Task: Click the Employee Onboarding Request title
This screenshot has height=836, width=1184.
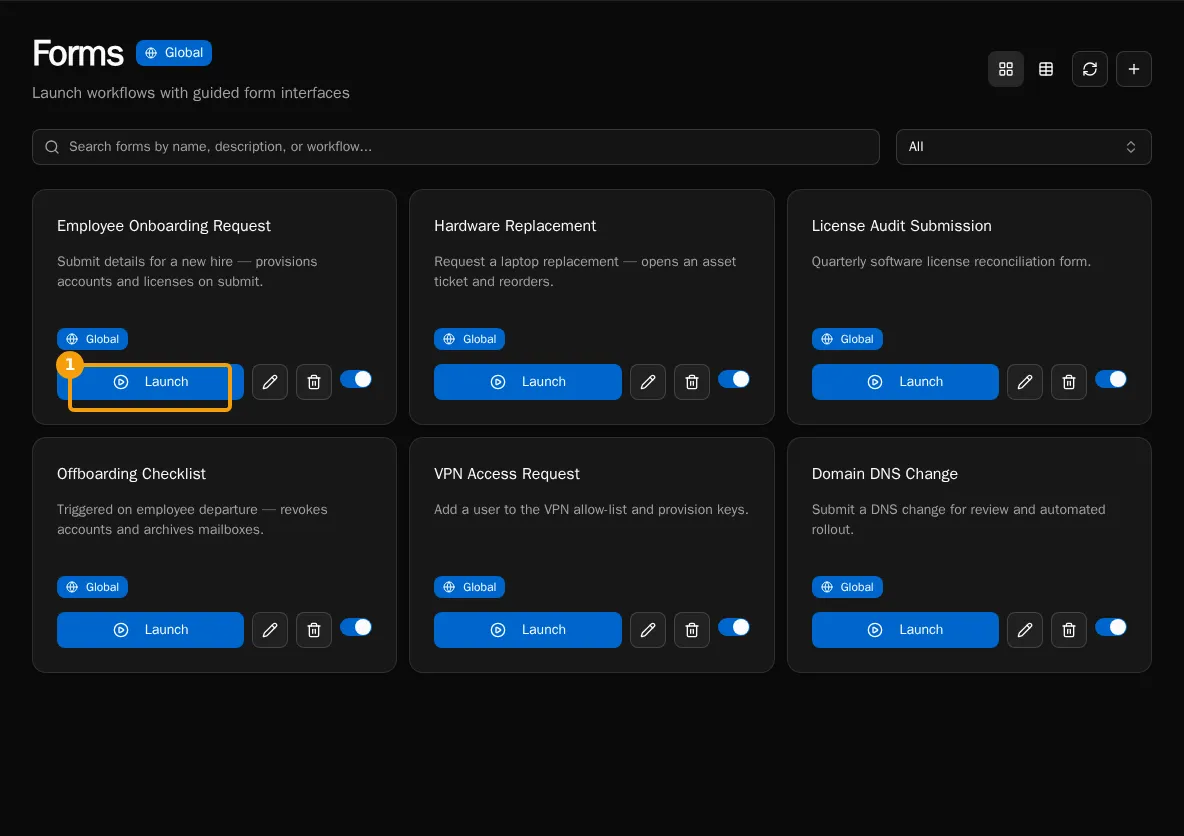Action: pyautogui.click(x=164, y=226)
